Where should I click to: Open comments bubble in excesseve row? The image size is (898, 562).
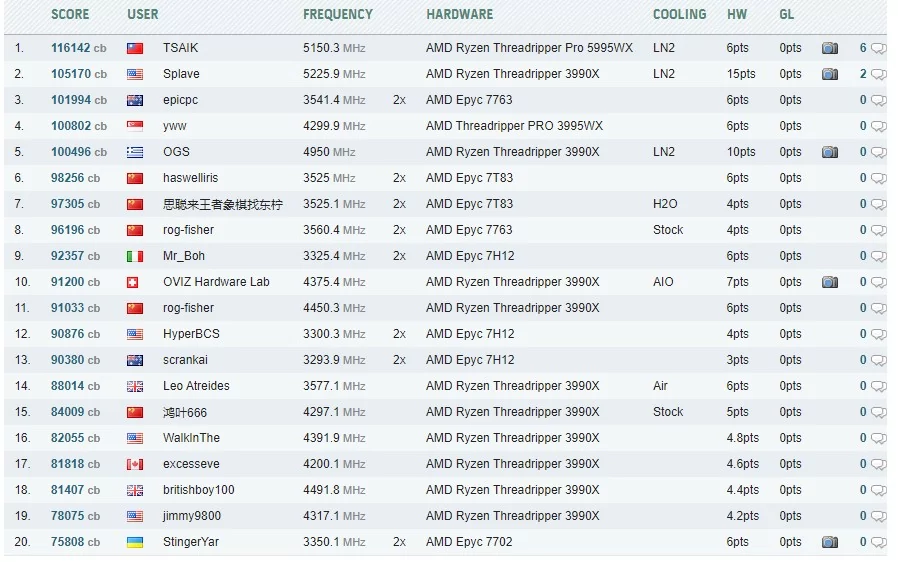(879, 465)
